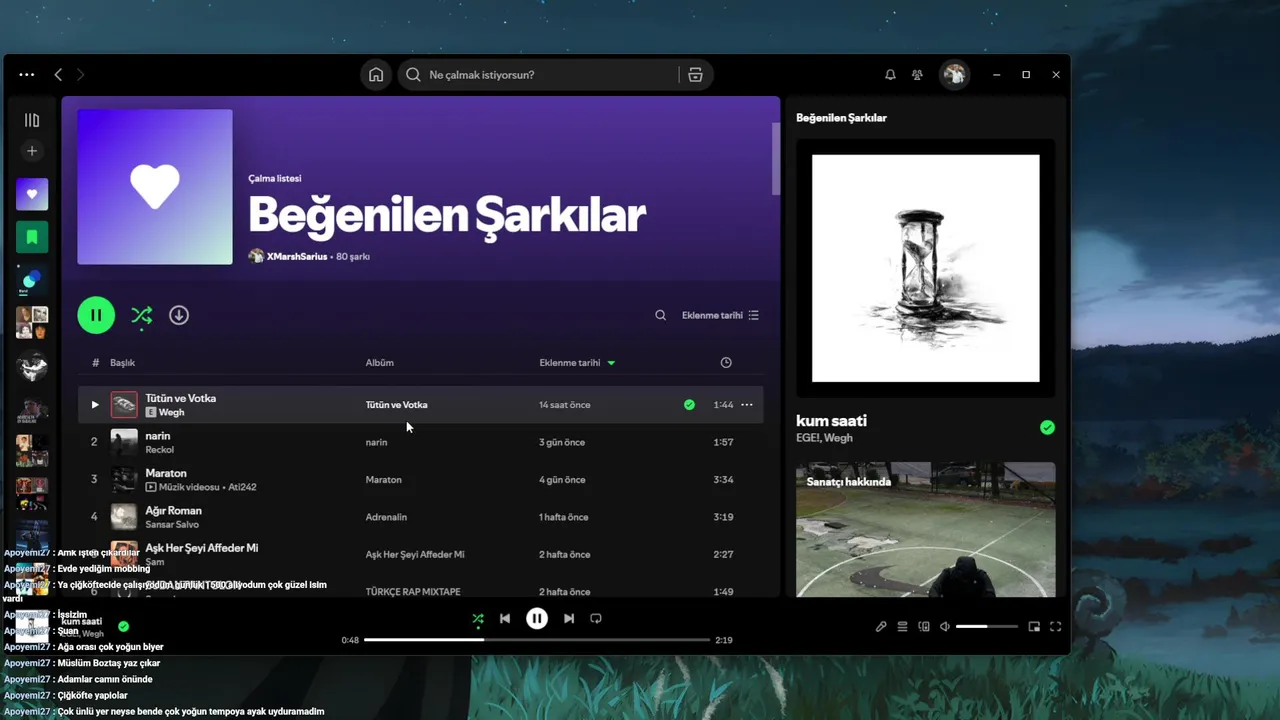The image size is (1280, 720).
Task: Download the Beğenilen Şarkılar playlist
Action: pyautogui.click(x=179, y=315)
